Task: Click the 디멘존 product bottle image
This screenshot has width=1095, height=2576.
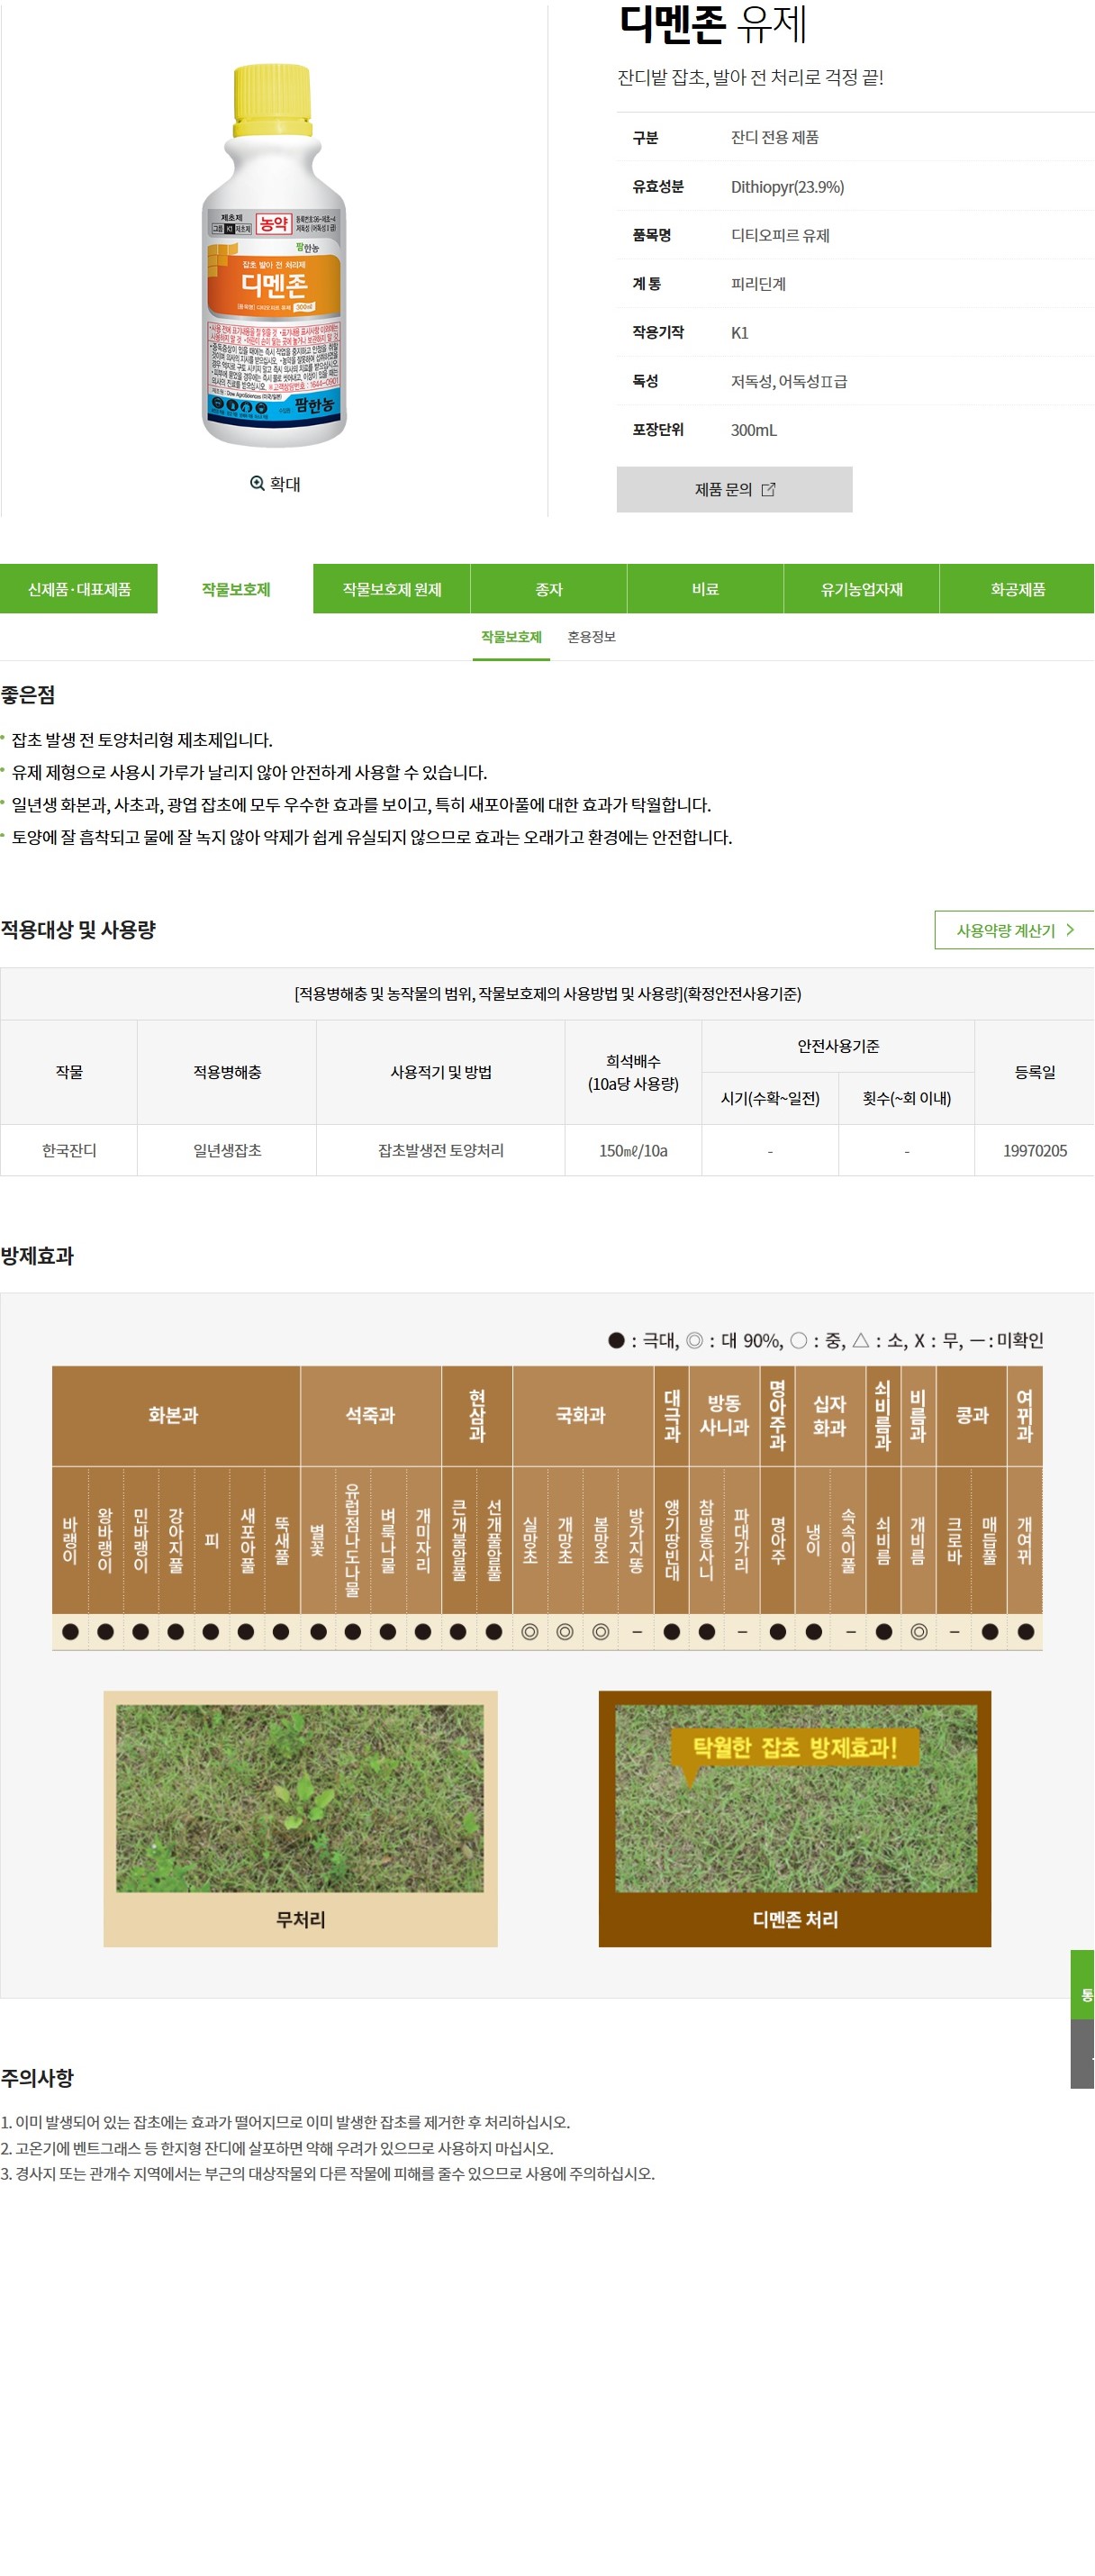Action: 274,256
